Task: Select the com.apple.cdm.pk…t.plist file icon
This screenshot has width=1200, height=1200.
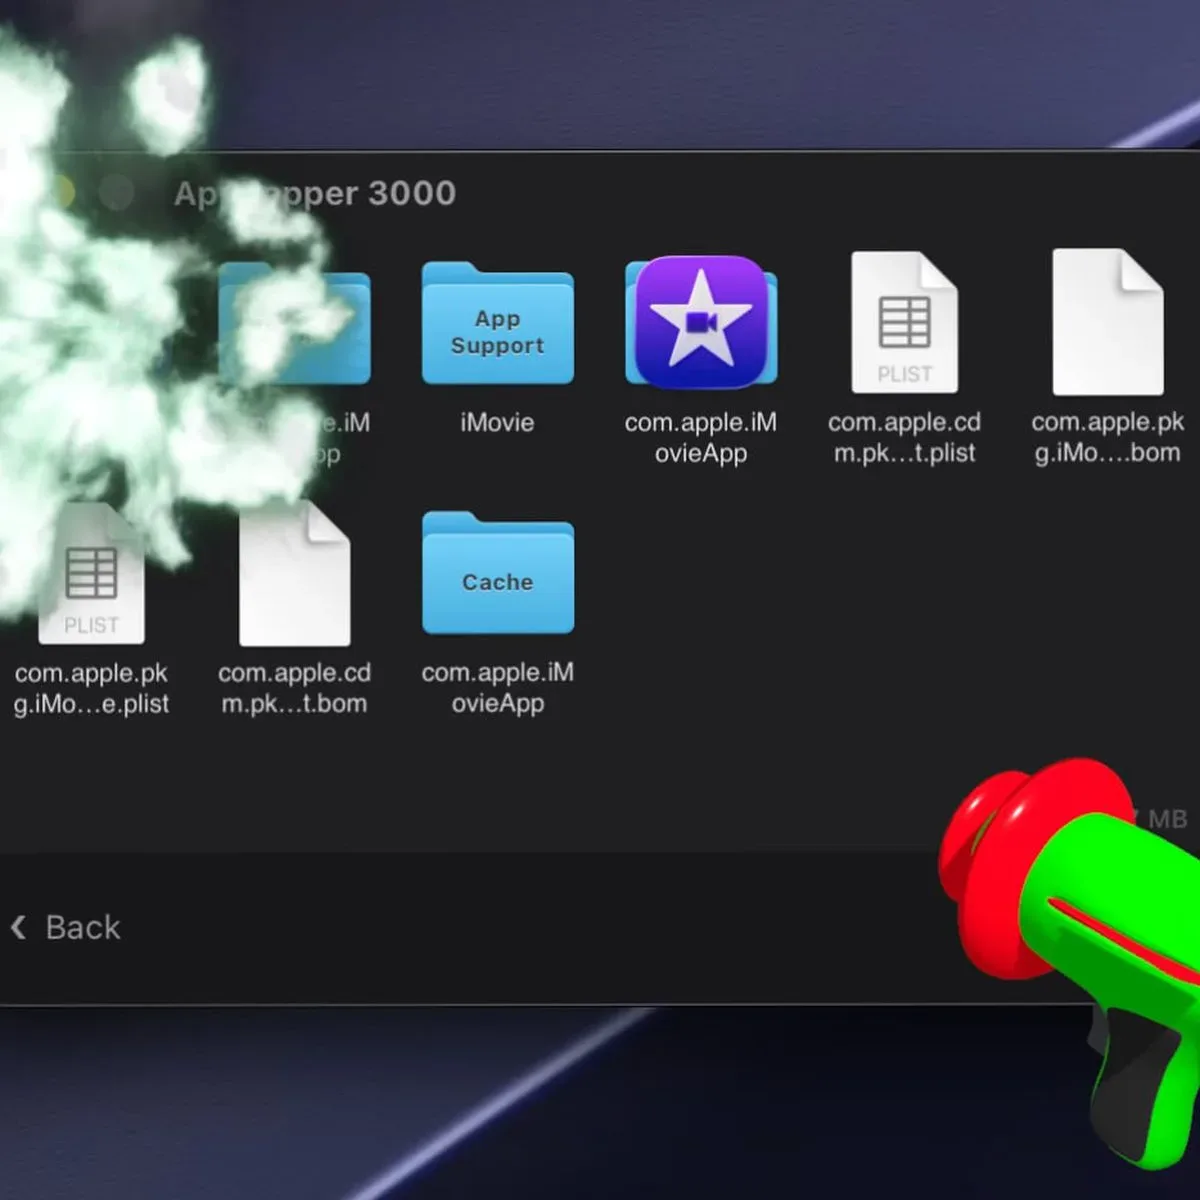Action: 904,322
